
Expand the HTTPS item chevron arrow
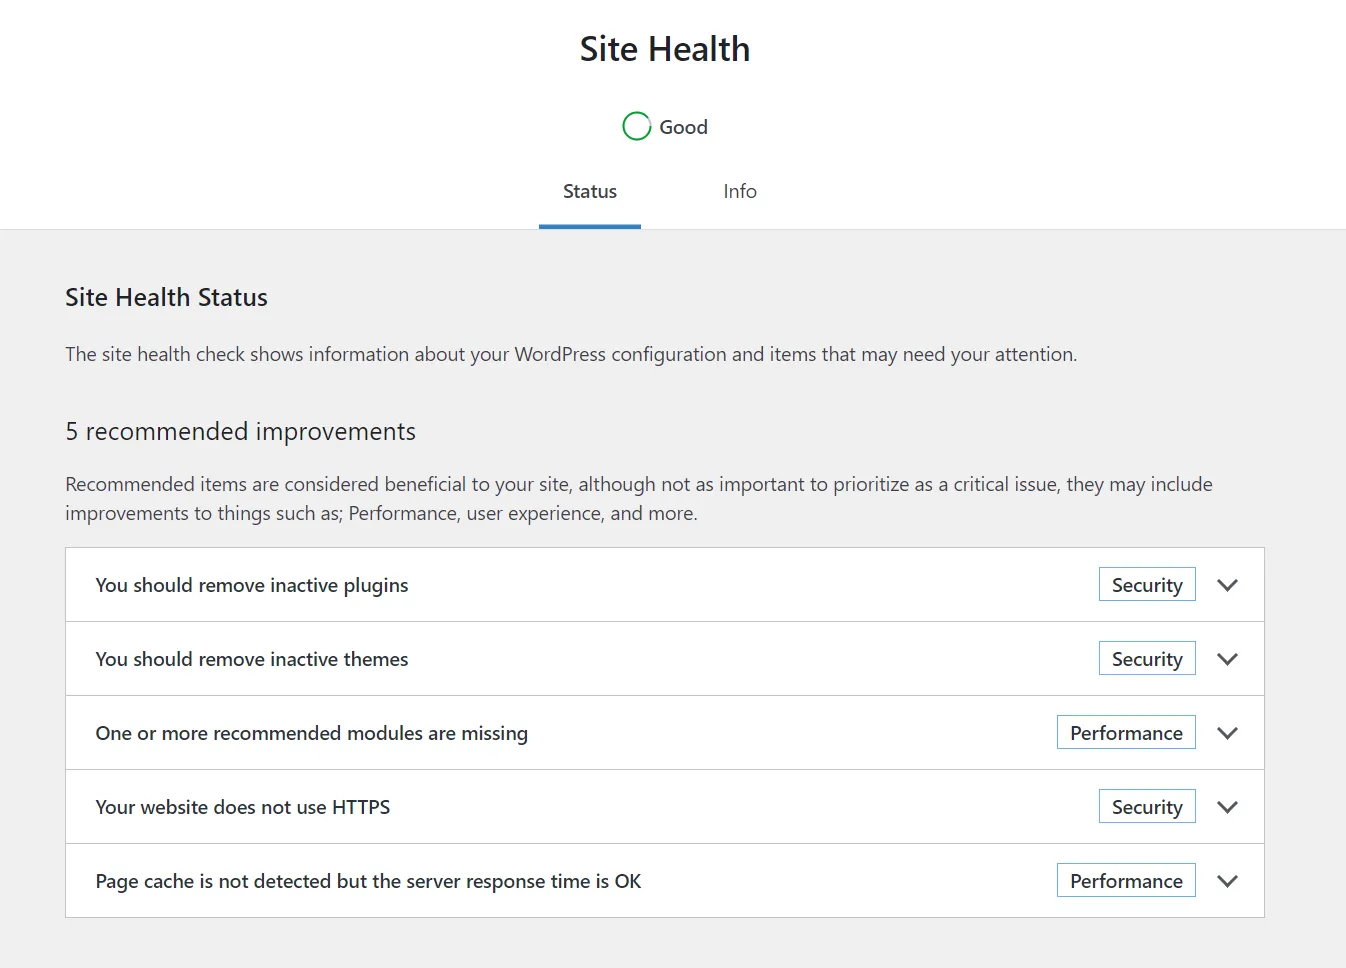[1227, 807]
